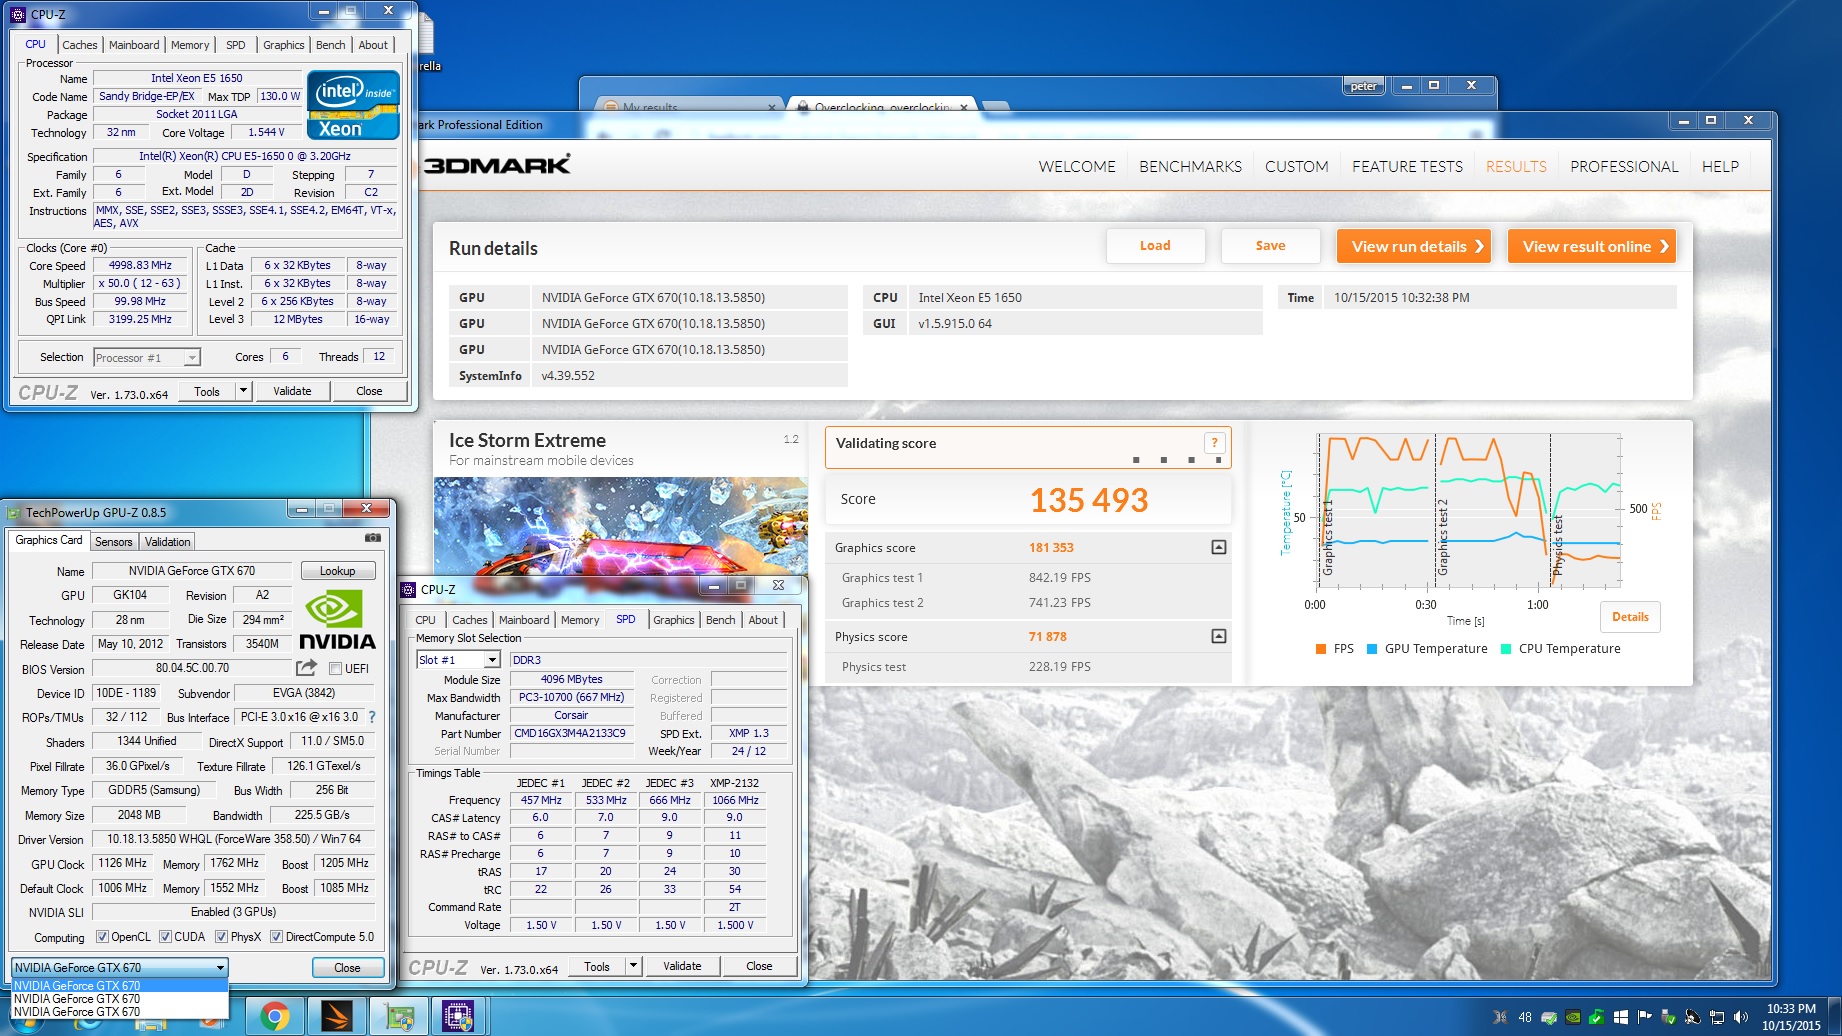This screenshot has width=1842, height=1036.
Task: Switch to Caches tab in top CPU-Z
Action: [x=80, y=45]
